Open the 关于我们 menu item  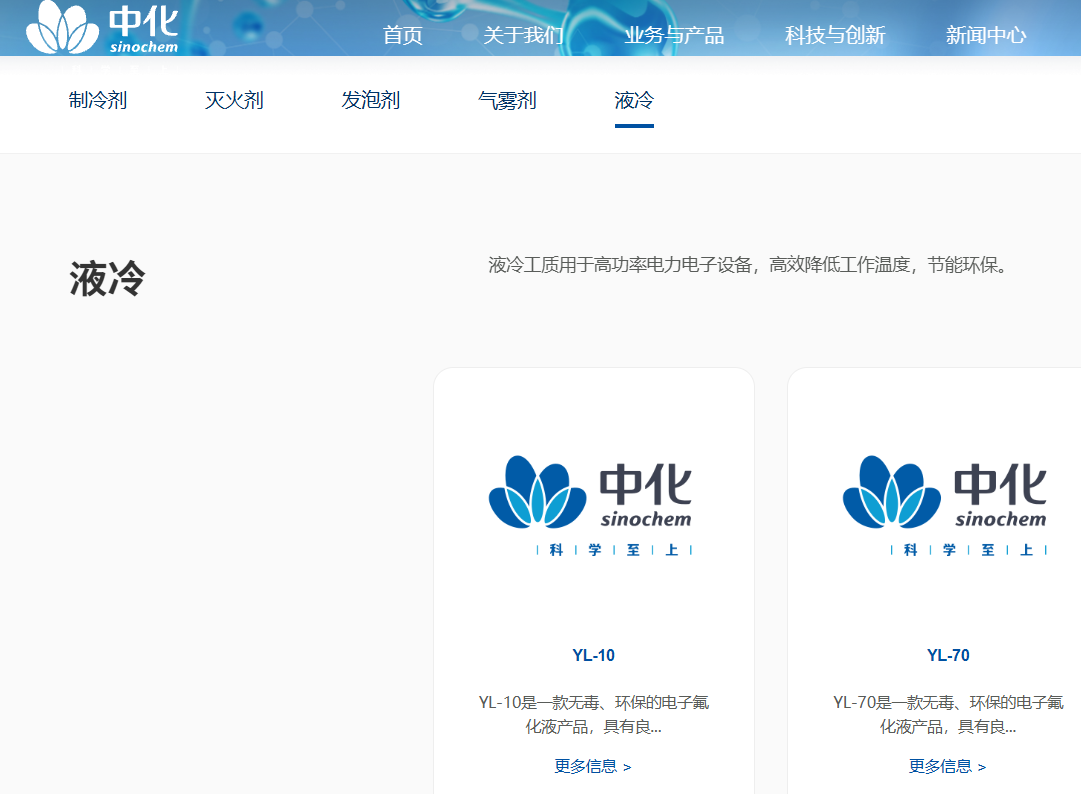click(523, 35)
